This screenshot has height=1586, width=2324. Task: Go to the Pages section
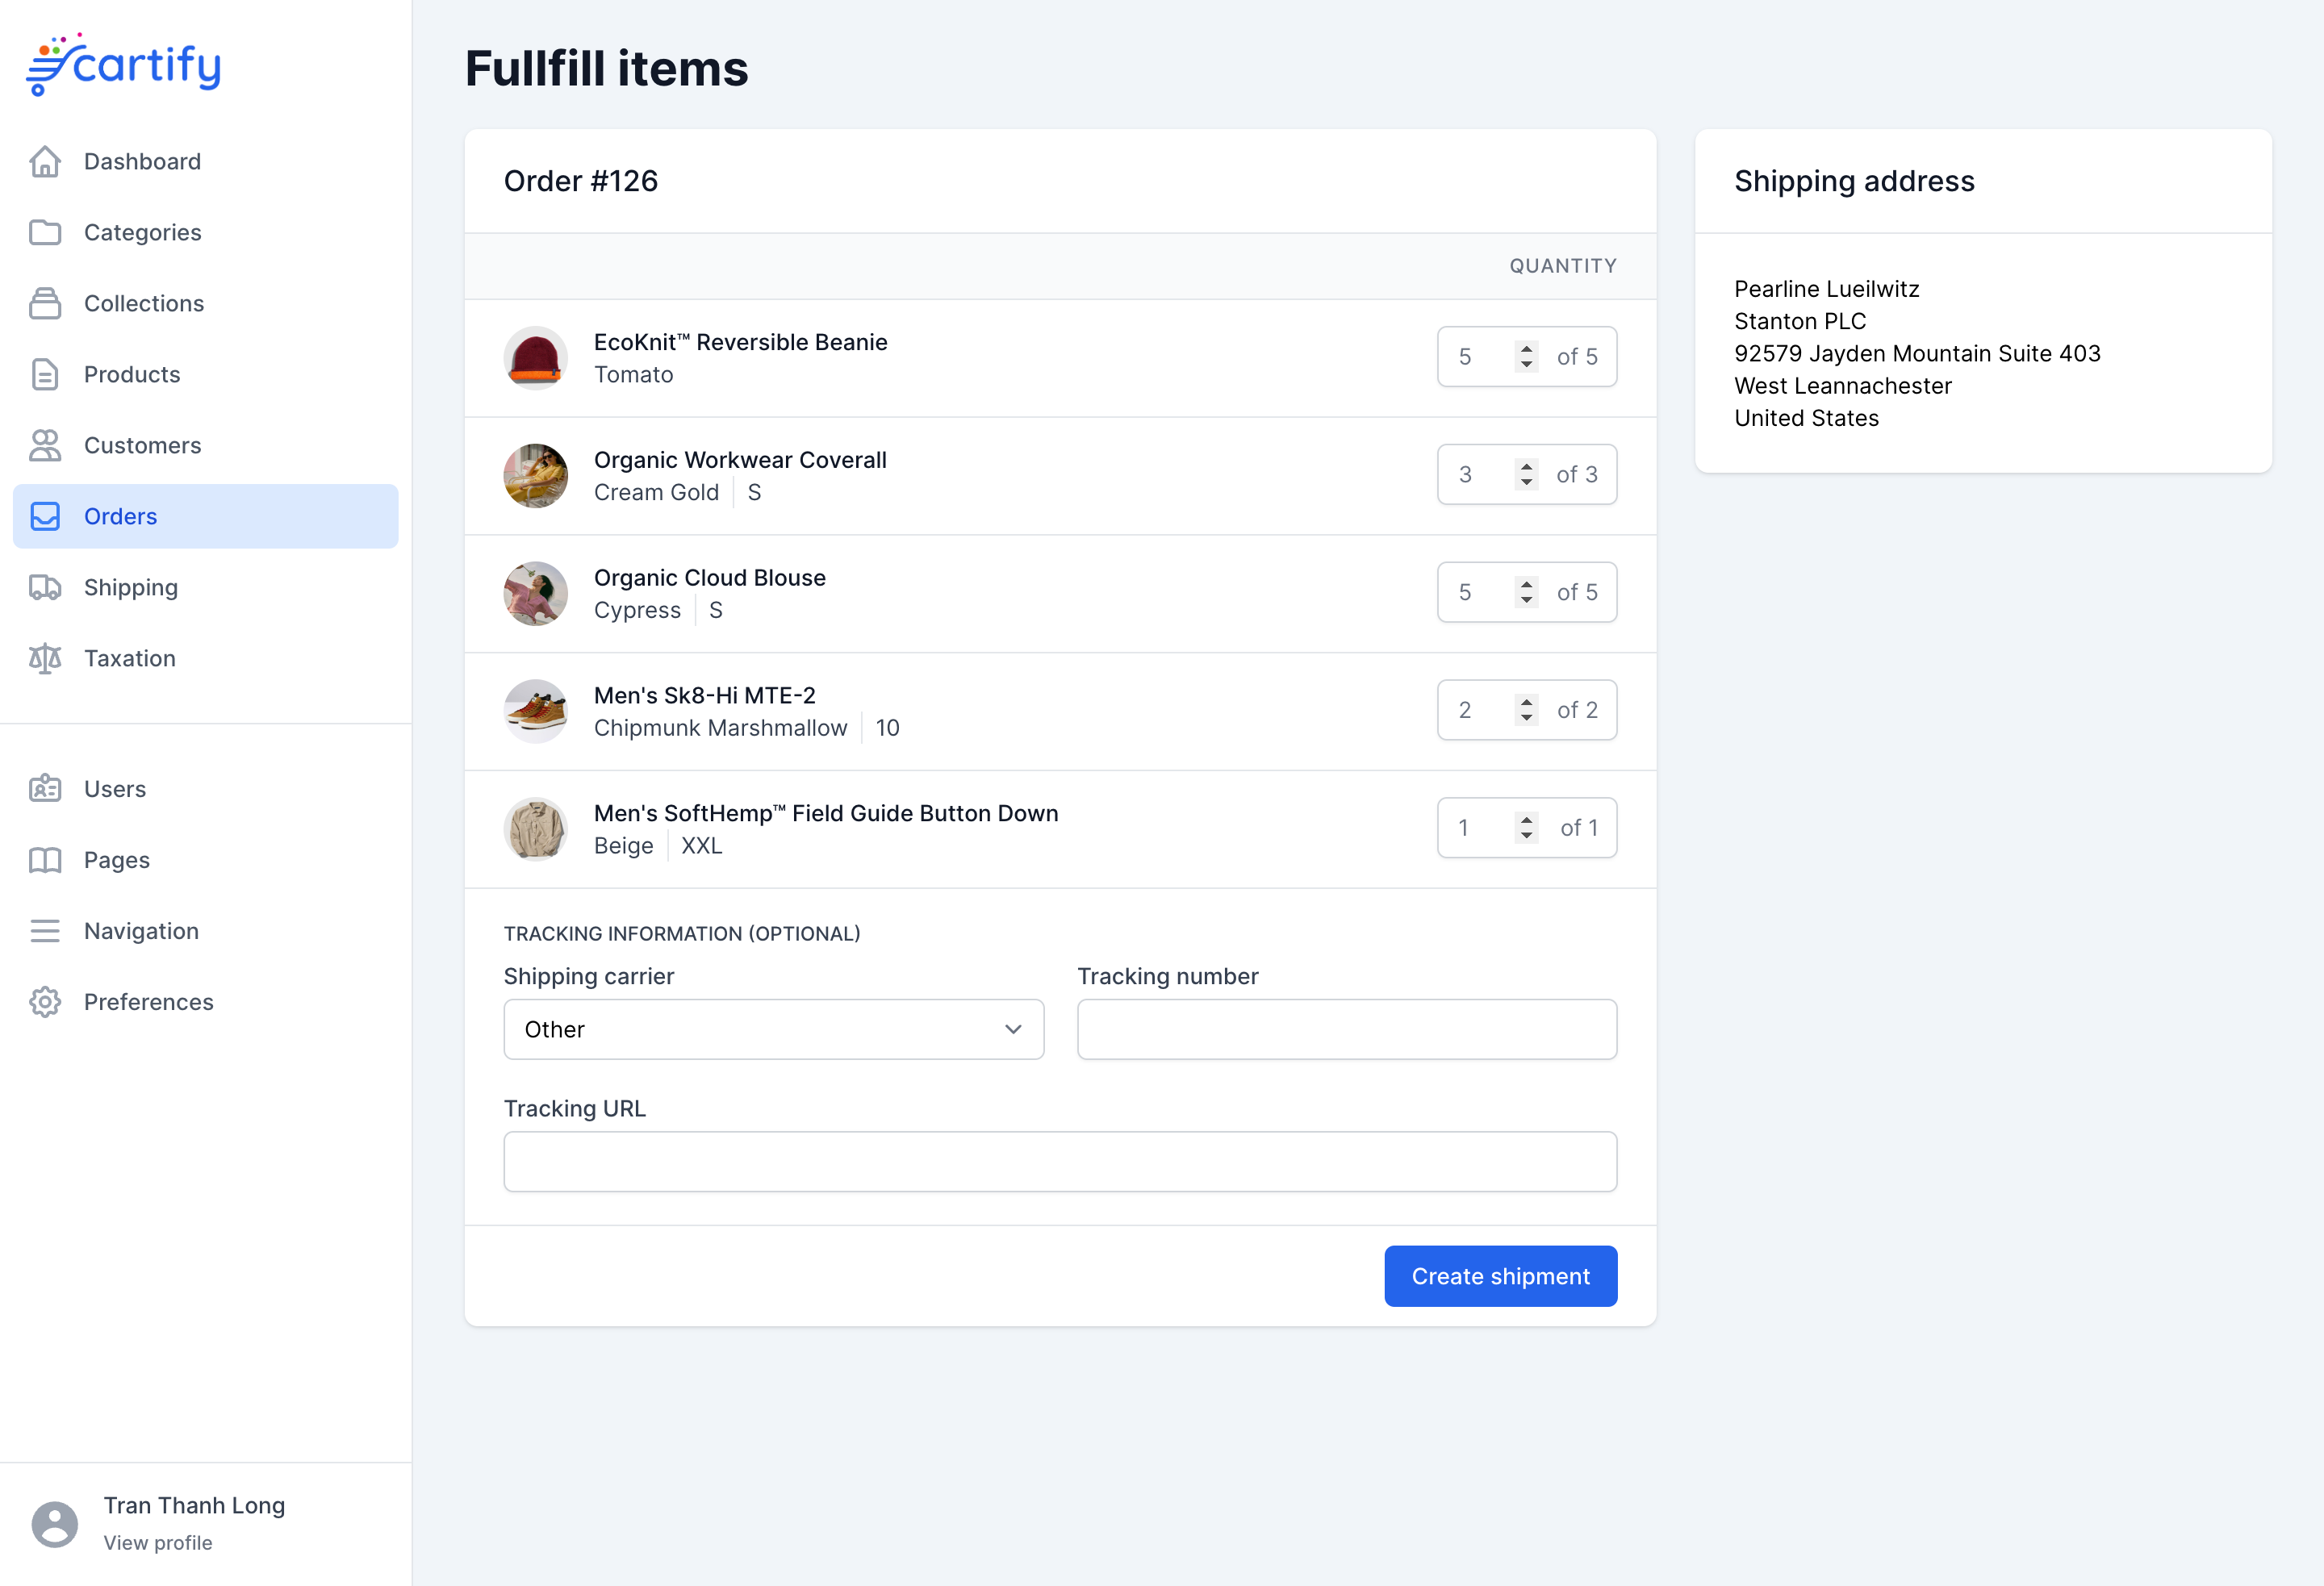pos(116,860)
